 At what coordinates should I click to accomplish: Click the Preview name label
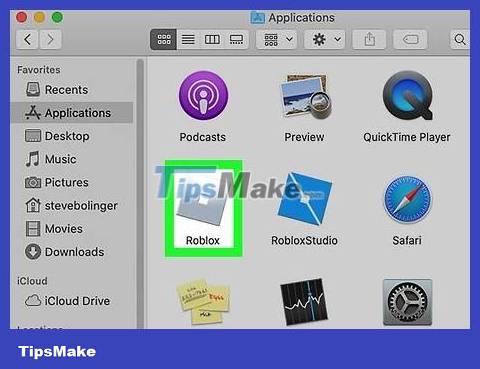tap(304, 137)
